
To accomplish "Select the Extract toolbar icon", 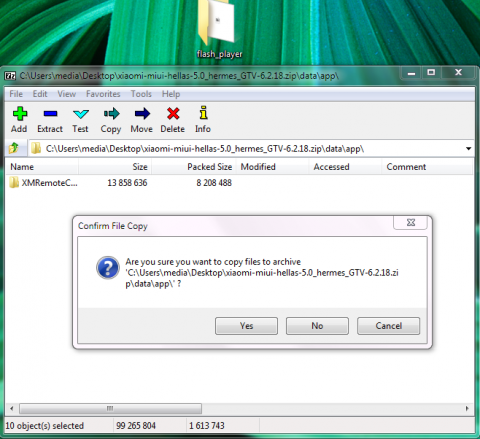I will click(x=50, y=114).
